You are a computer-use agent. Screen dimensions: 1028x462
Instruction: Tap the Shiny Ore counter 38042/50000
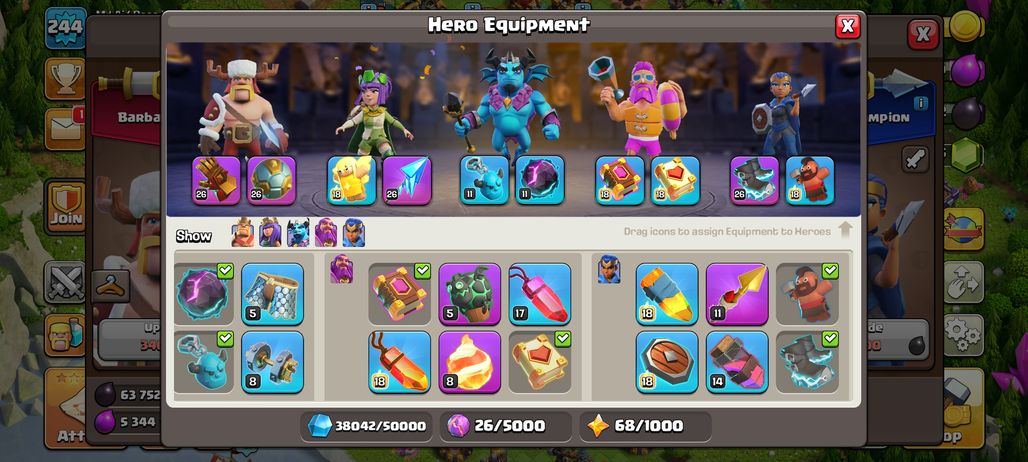coord(366,426)
